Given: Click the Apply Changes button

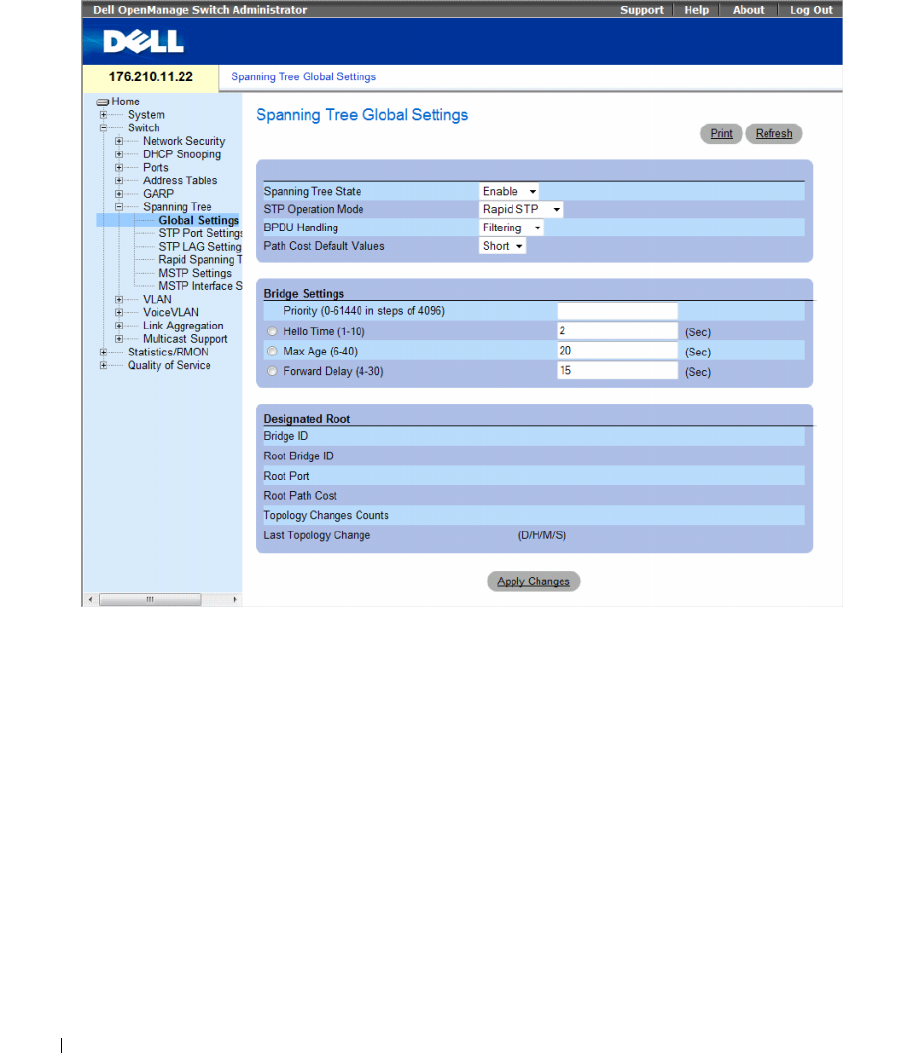Looking at the screenshot, I should 533,582.
